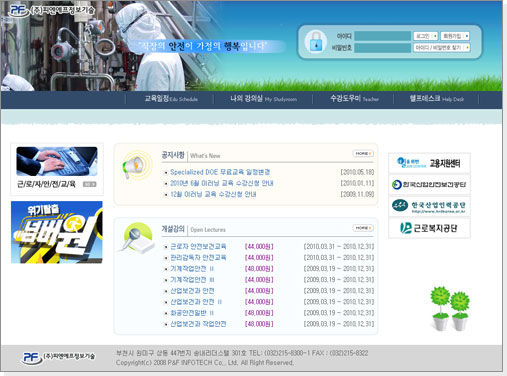Click the MORE button in What's New
This screenshot has width=507, height=376.
363,153
